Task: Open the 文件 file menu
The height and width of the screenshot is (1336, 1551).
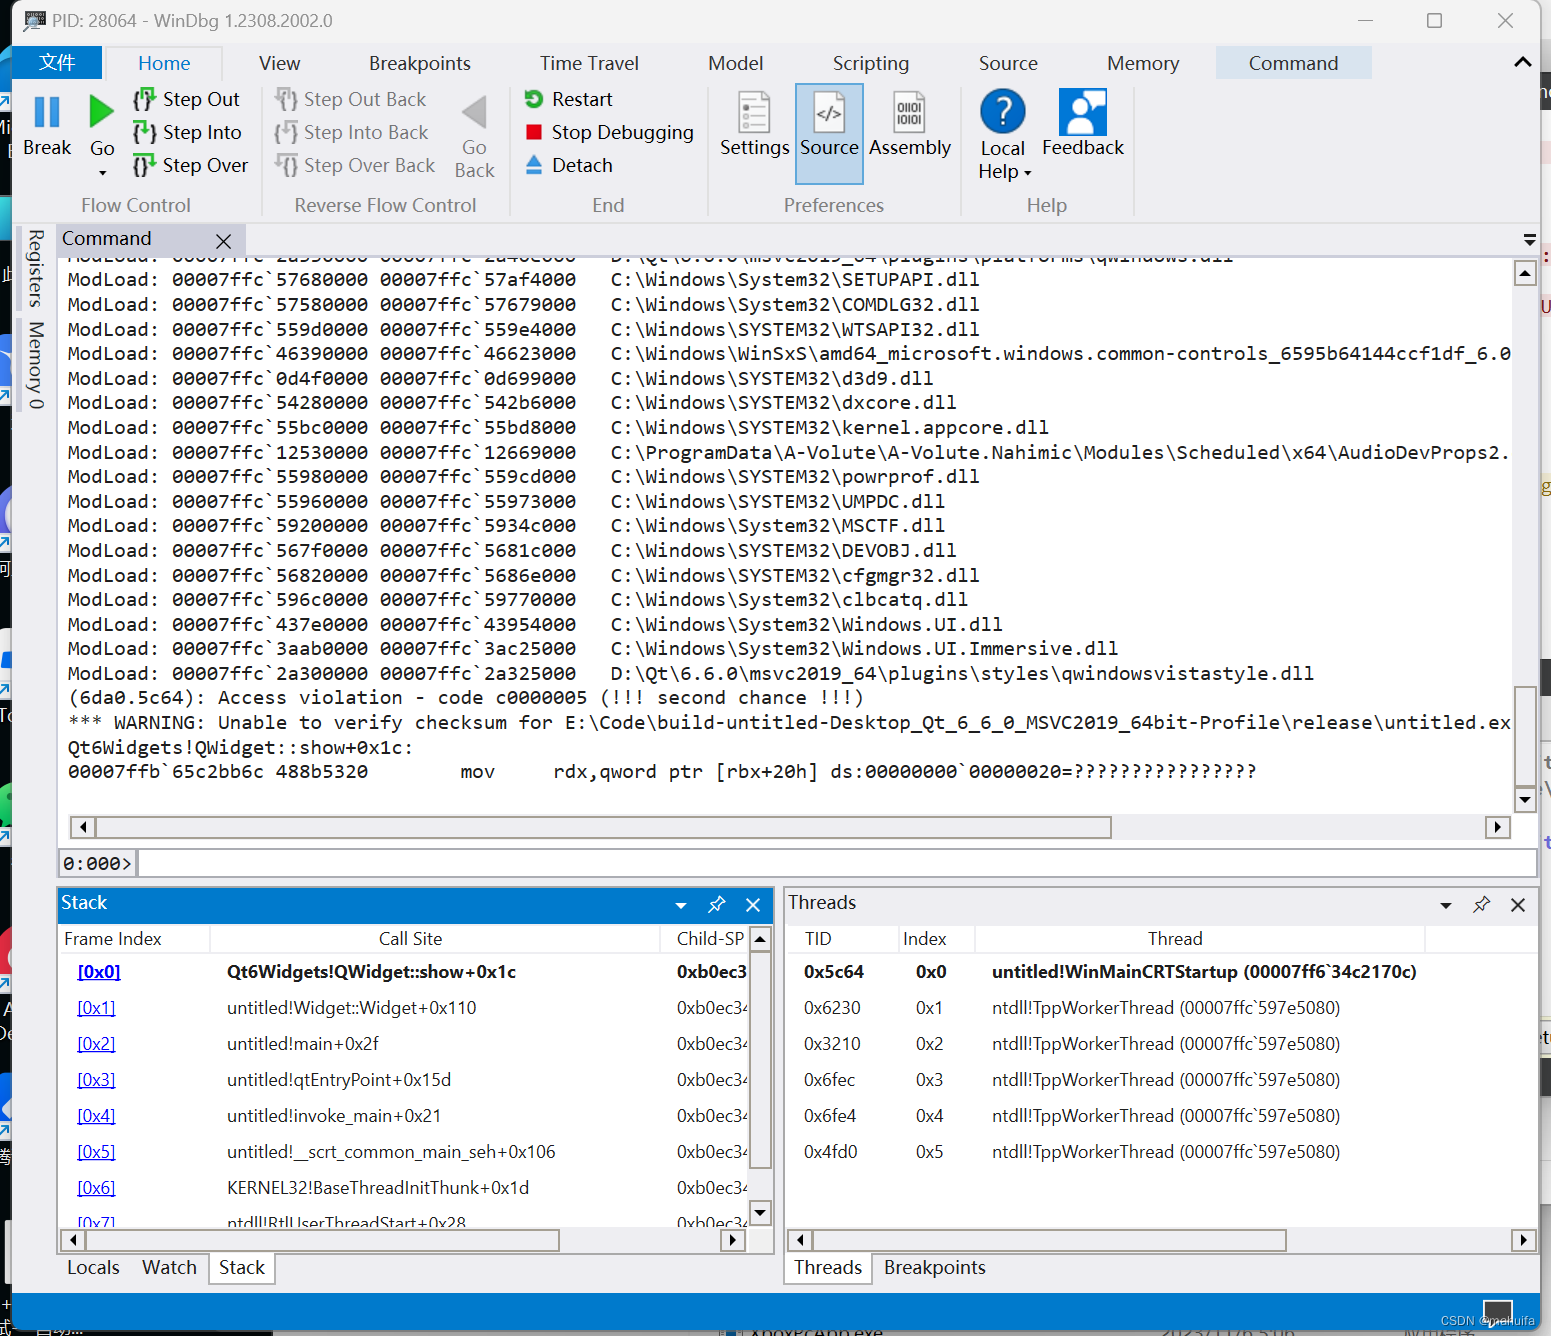Action: click(x=57, y=62)
